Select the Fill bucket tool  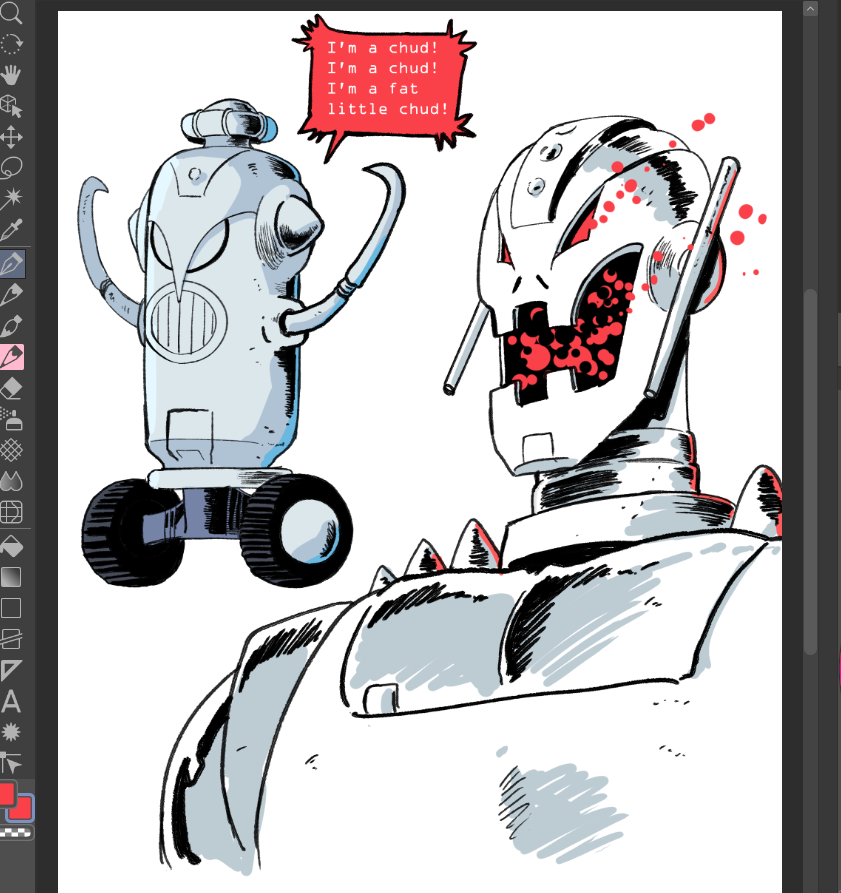[x=11, y=546]
